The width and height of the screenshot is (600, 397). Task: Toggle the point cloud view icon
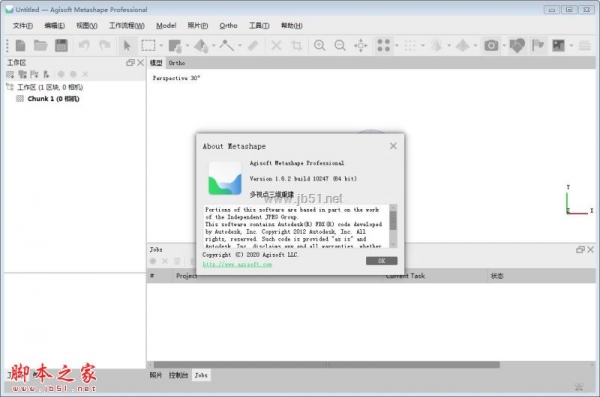pyautogui.click(x=383, y=46)
